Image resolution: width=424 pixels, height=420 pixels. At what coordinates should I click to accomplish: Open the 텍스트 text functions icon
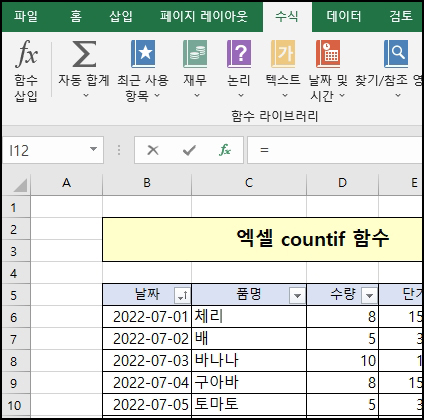coord(283,54)
